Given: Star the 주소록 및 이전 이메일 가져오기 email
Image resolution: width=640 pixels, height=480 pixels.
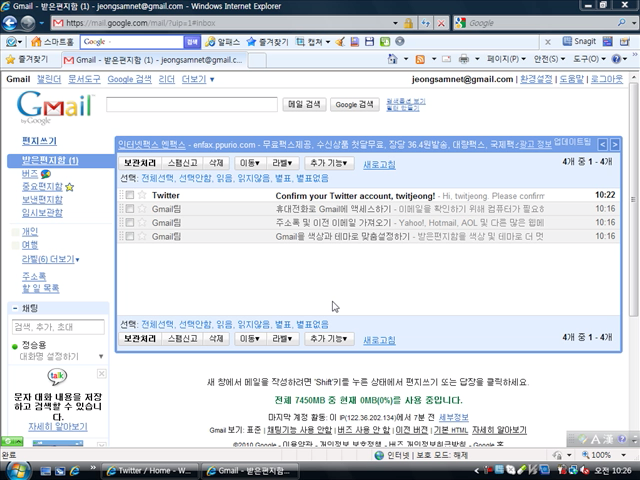Looking at the screenshot, I should (142, 222).
